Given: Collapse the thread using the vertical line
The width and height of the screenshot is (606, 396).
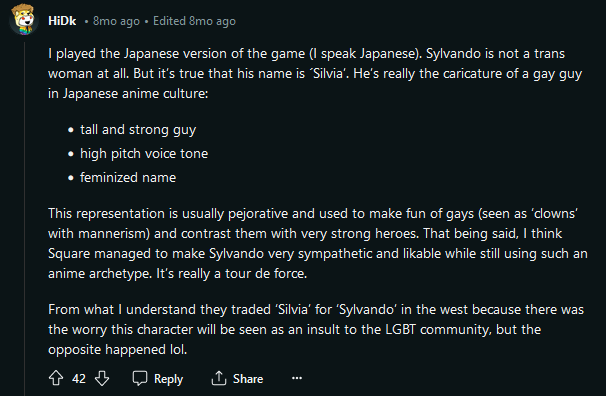Looking at the screenshot, I should 24,218.
